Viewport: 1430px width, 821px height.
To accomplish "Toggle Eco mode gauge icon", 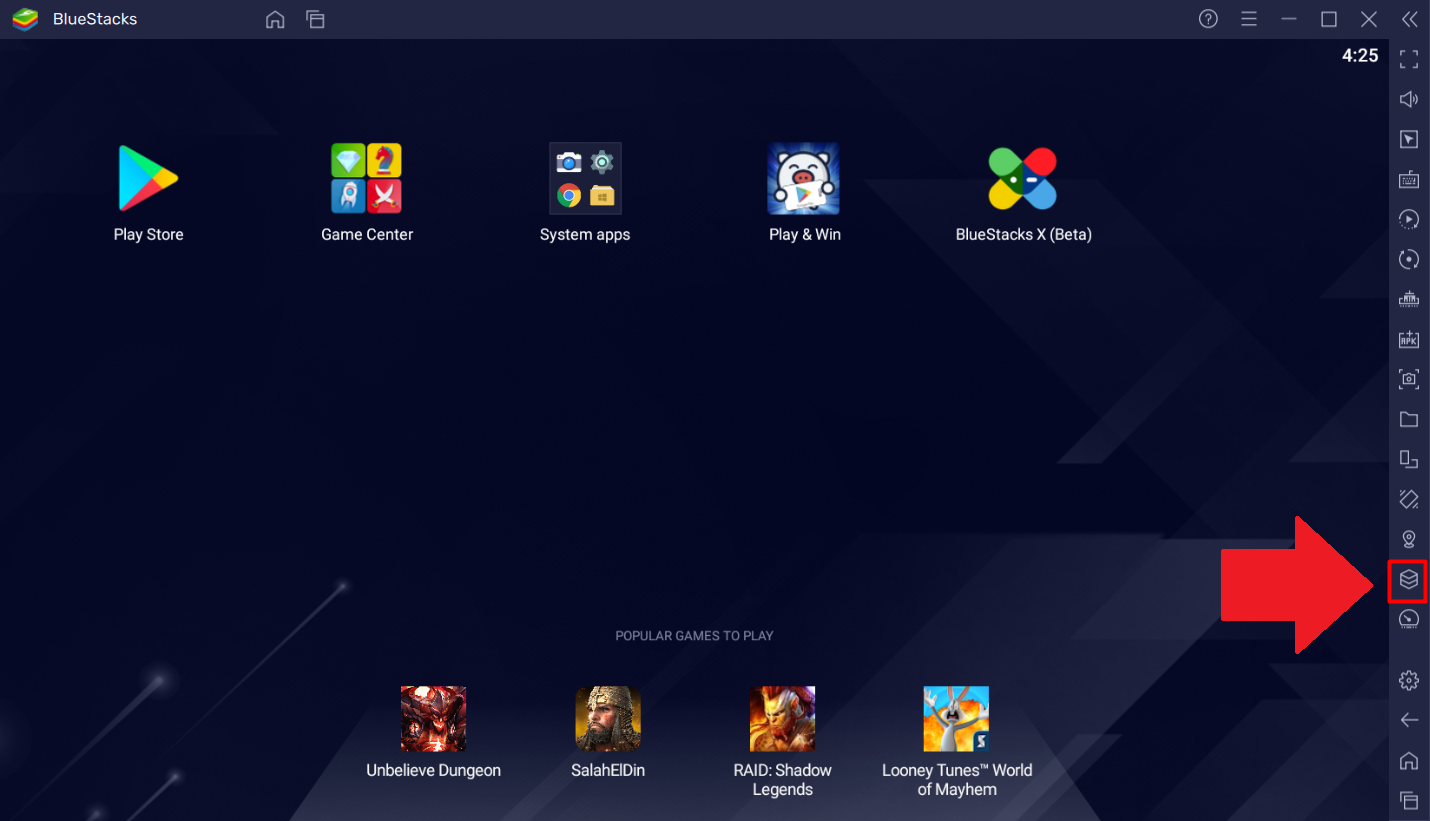I will coord(1409,619).
